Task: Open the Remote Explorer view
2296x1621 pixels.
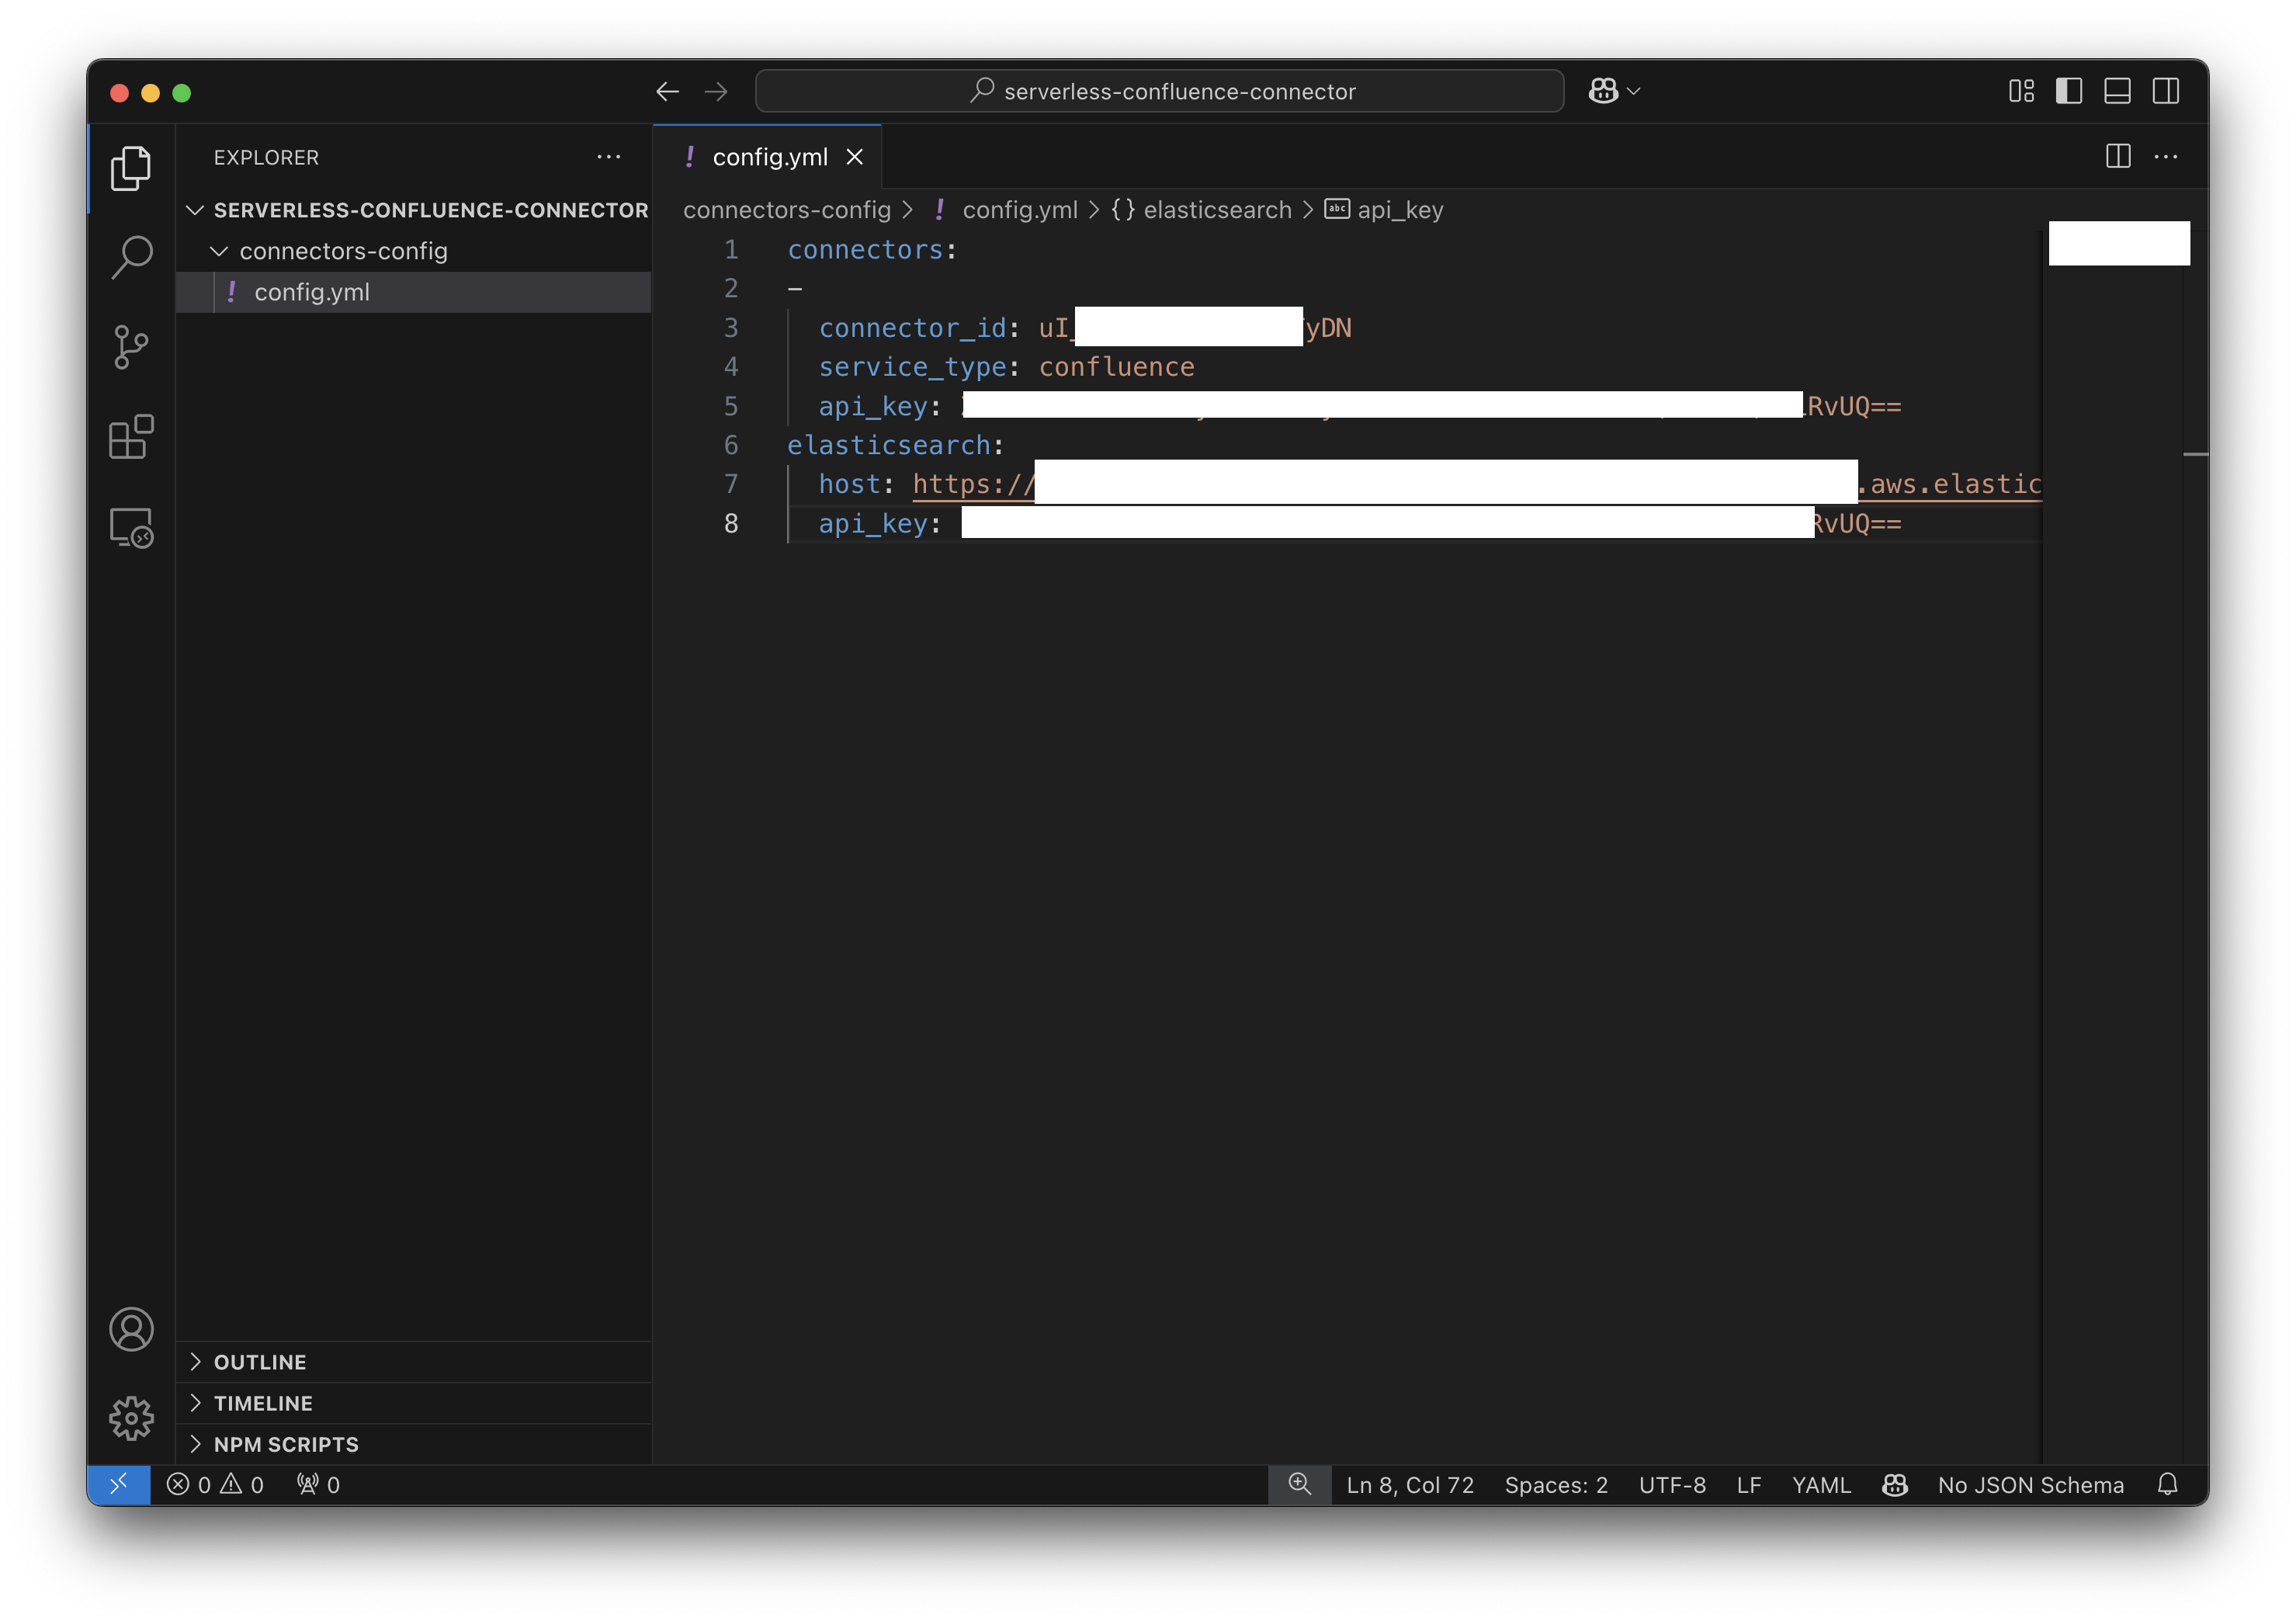Action: coord(131,527)
